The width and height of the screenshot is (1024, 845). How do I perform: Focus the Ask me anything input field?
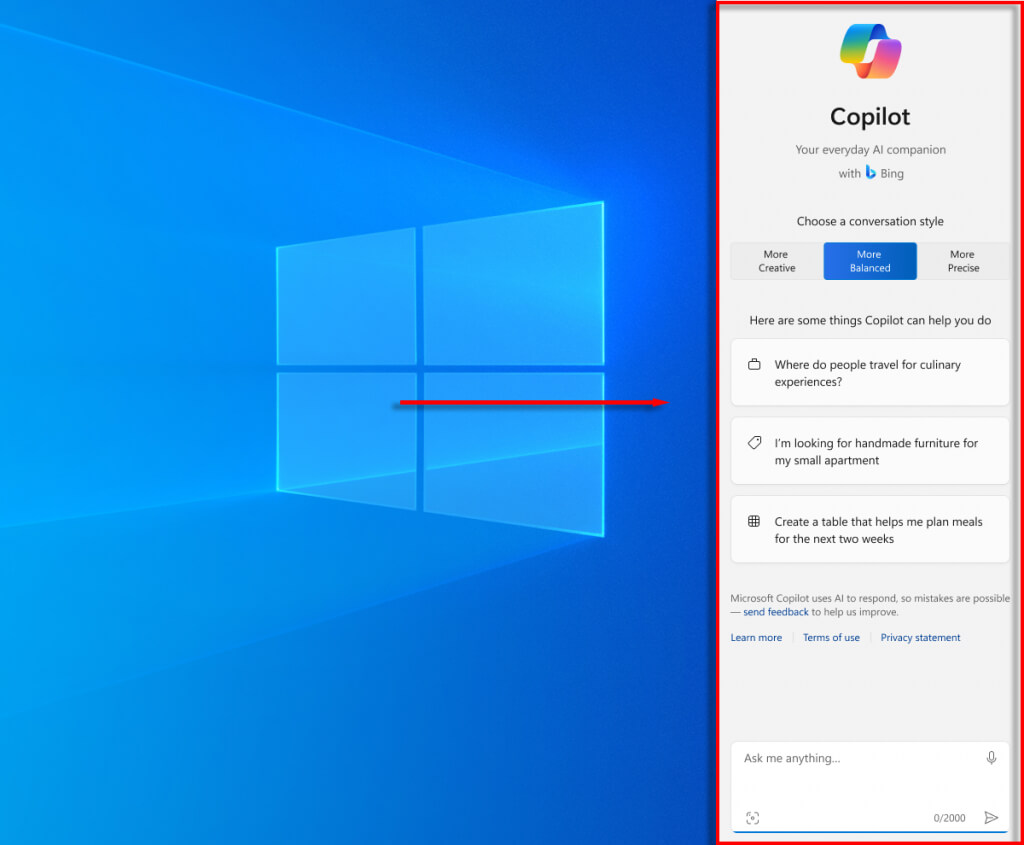coord(870,787)
